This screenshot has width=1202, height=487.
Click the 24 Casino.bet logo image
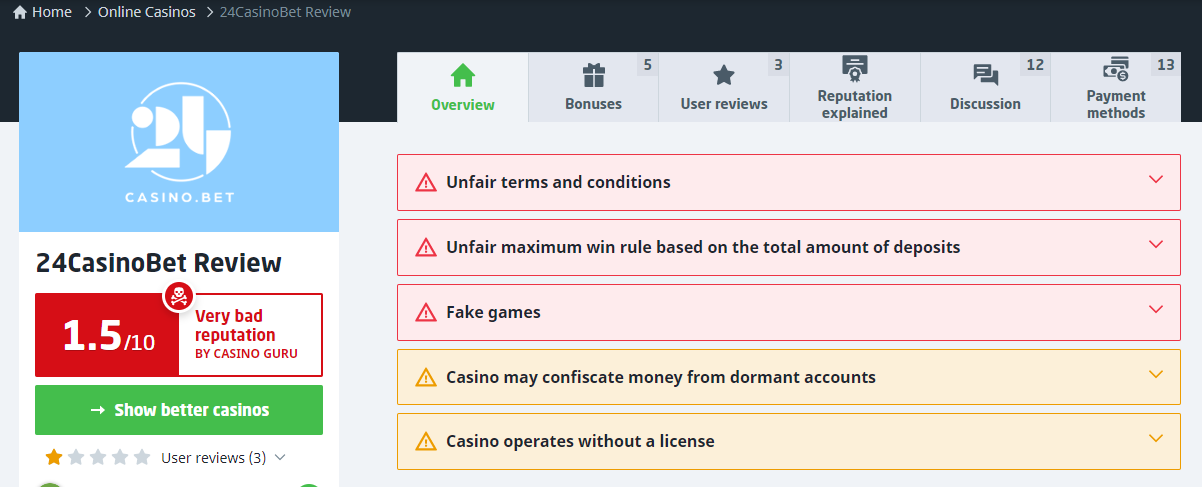click(179, 142)
